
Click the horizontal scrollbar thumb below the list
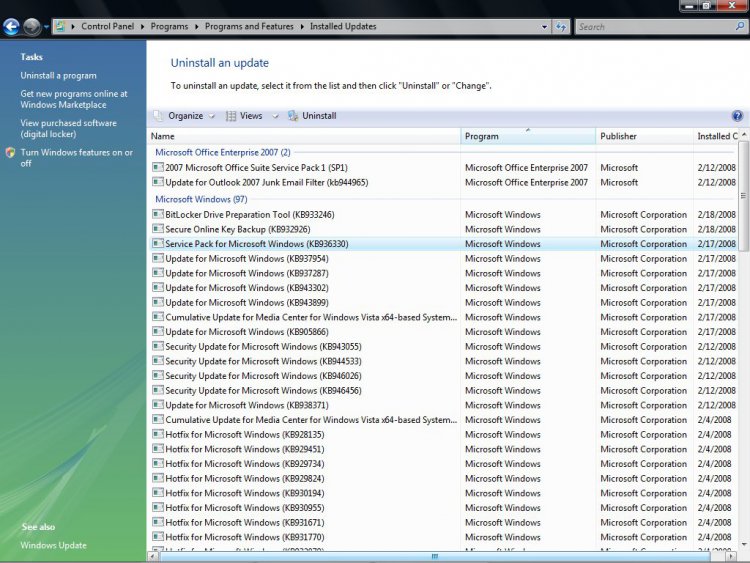click(x=434, y=556)
